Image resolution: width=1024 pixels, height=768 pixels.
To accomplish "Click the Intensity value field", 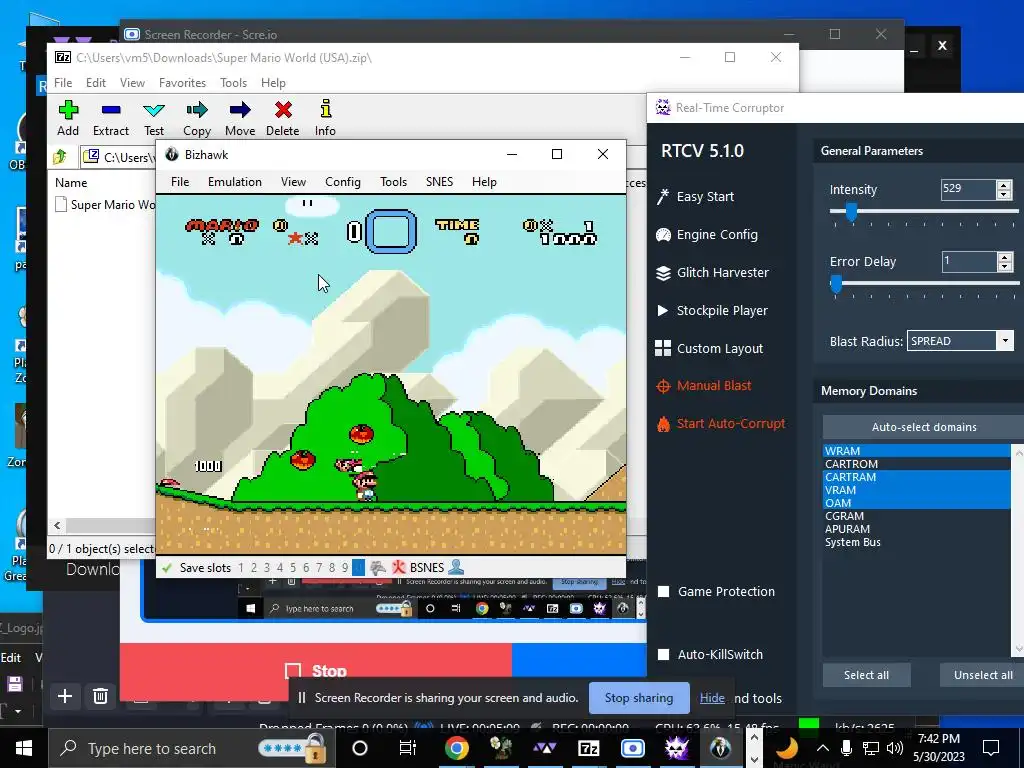I will (968, 189).
